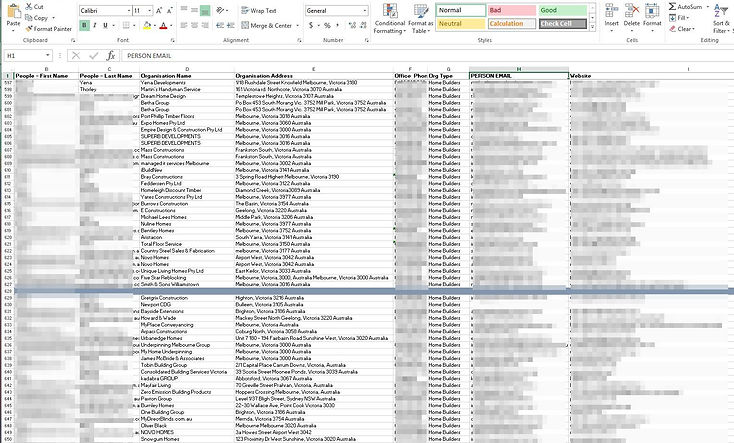
Task: Open the Clear menu in Editing
Action: 682,29
